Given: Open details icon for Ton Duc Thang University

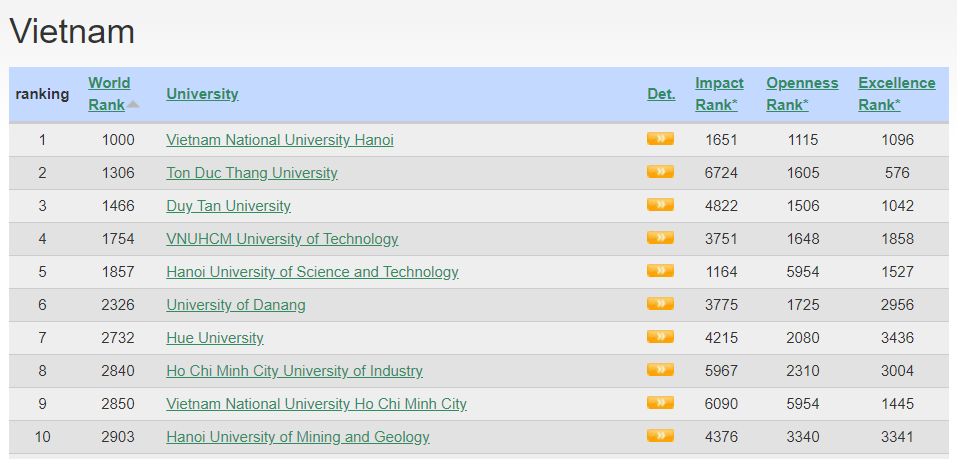Looking at the screenshot, I should tap(660, 172).
